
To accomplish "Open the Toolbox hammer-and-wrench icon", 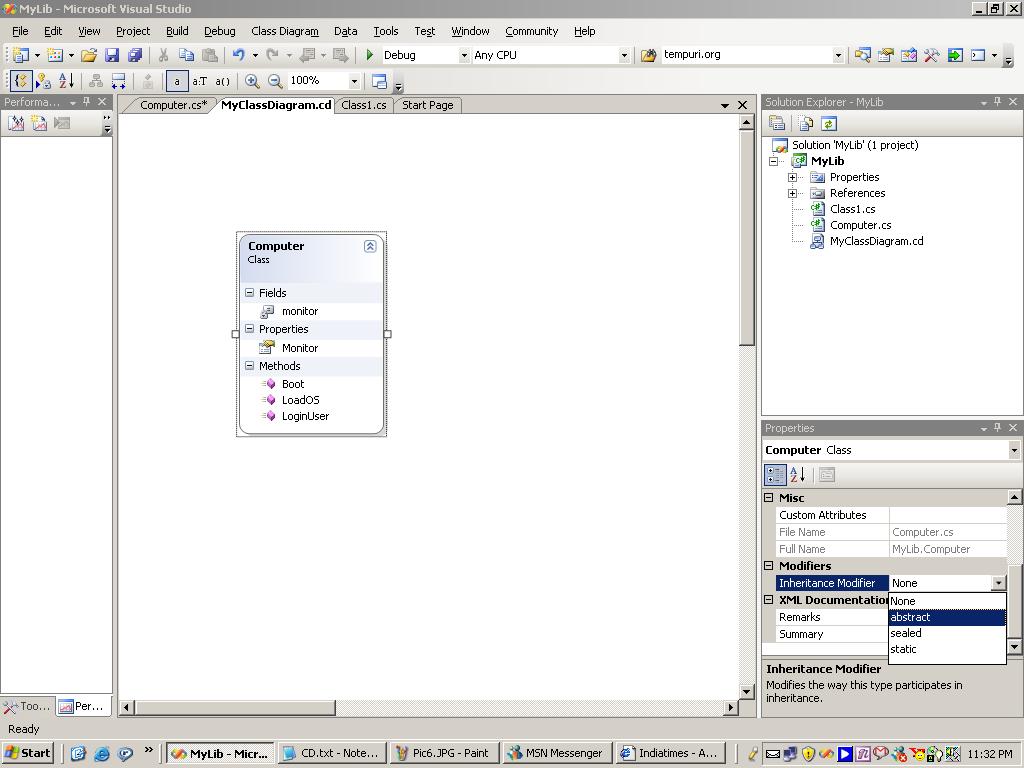I will pos(931,56).
